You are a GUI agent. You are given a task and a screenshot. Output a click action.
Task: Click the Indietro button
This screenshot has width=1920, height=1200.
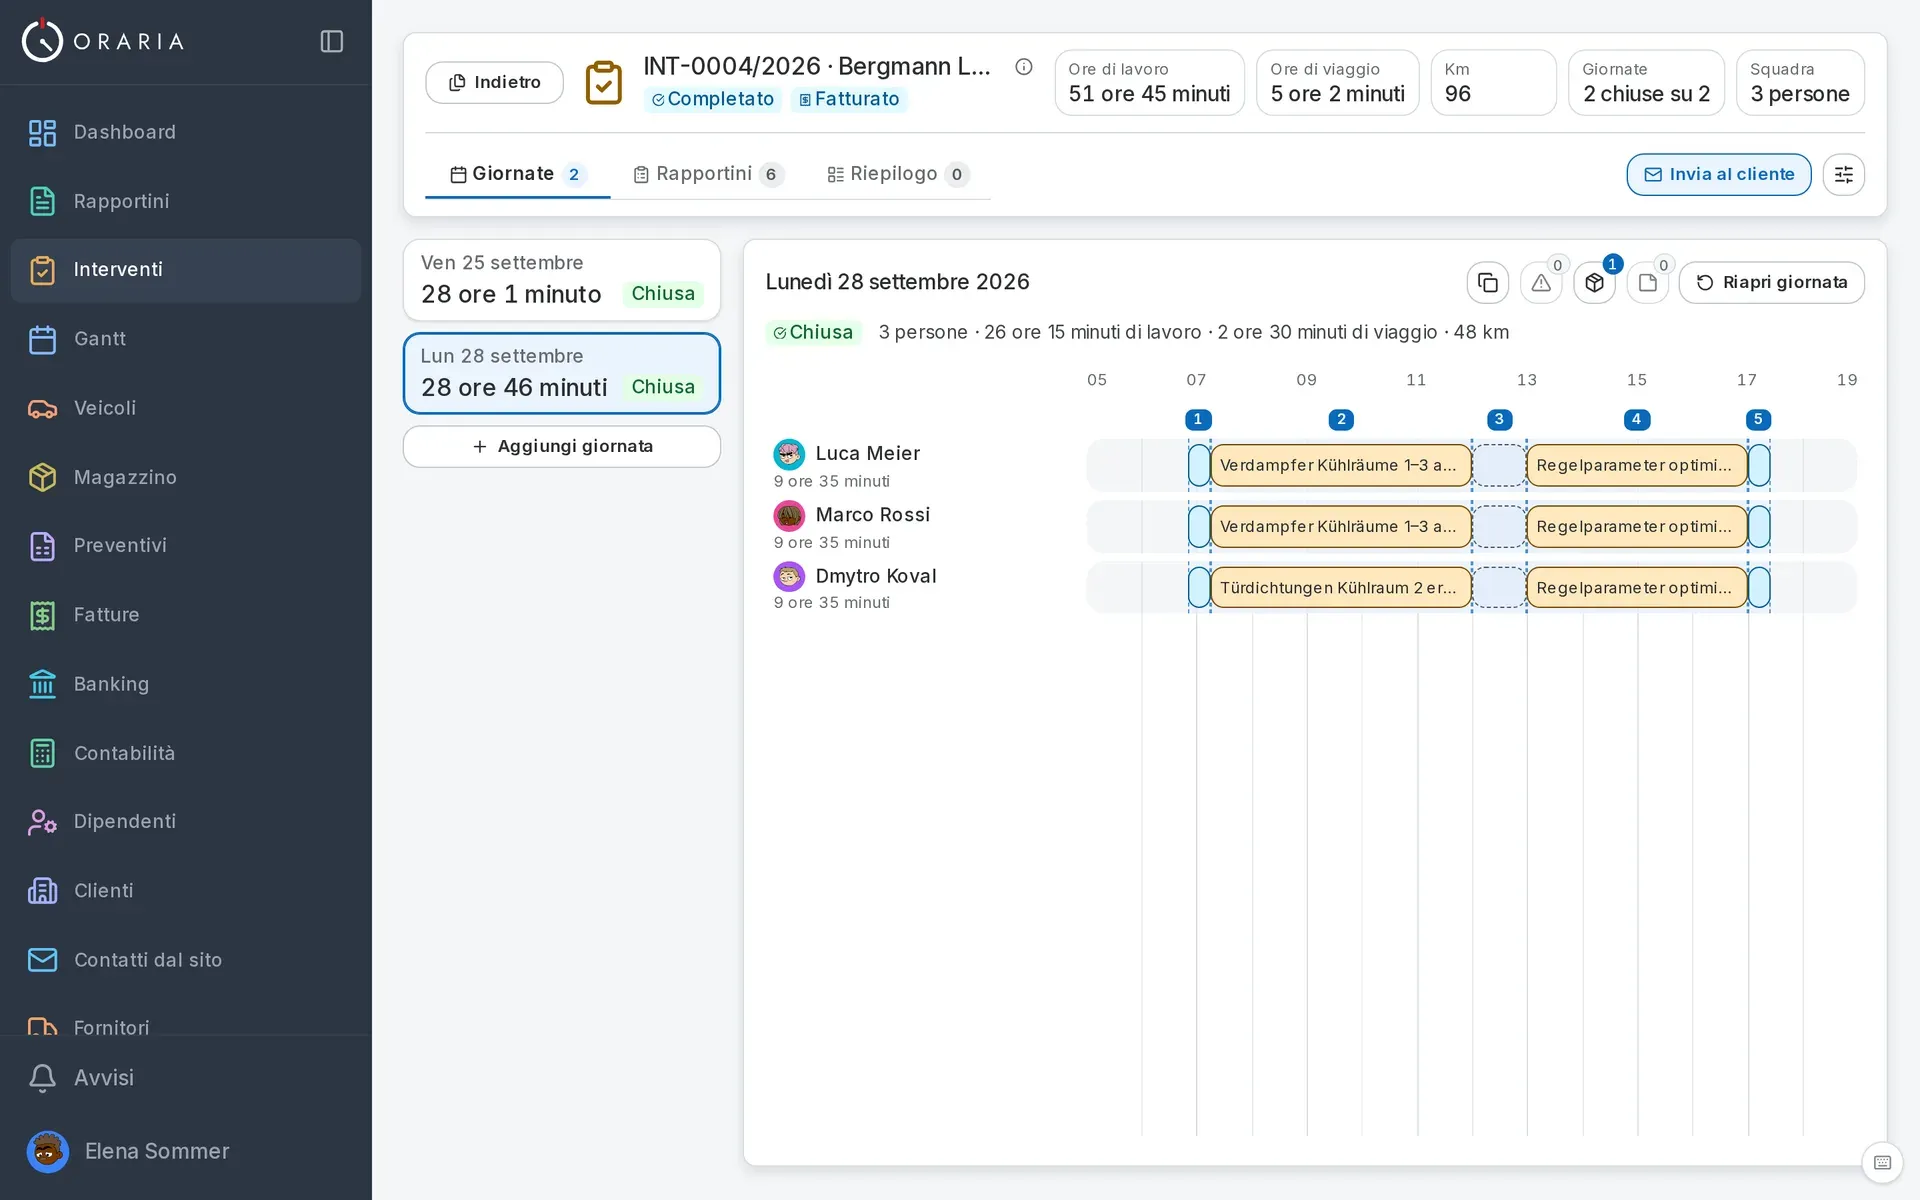(494, 82)
